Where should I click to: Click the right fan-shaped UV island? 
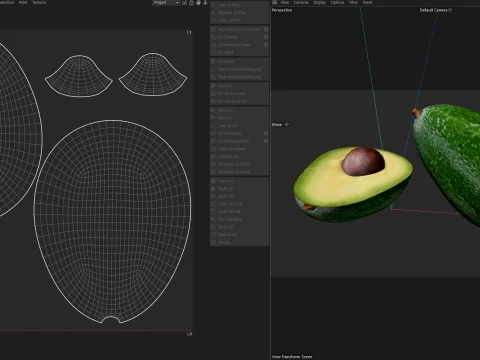(x=153, y=74)
